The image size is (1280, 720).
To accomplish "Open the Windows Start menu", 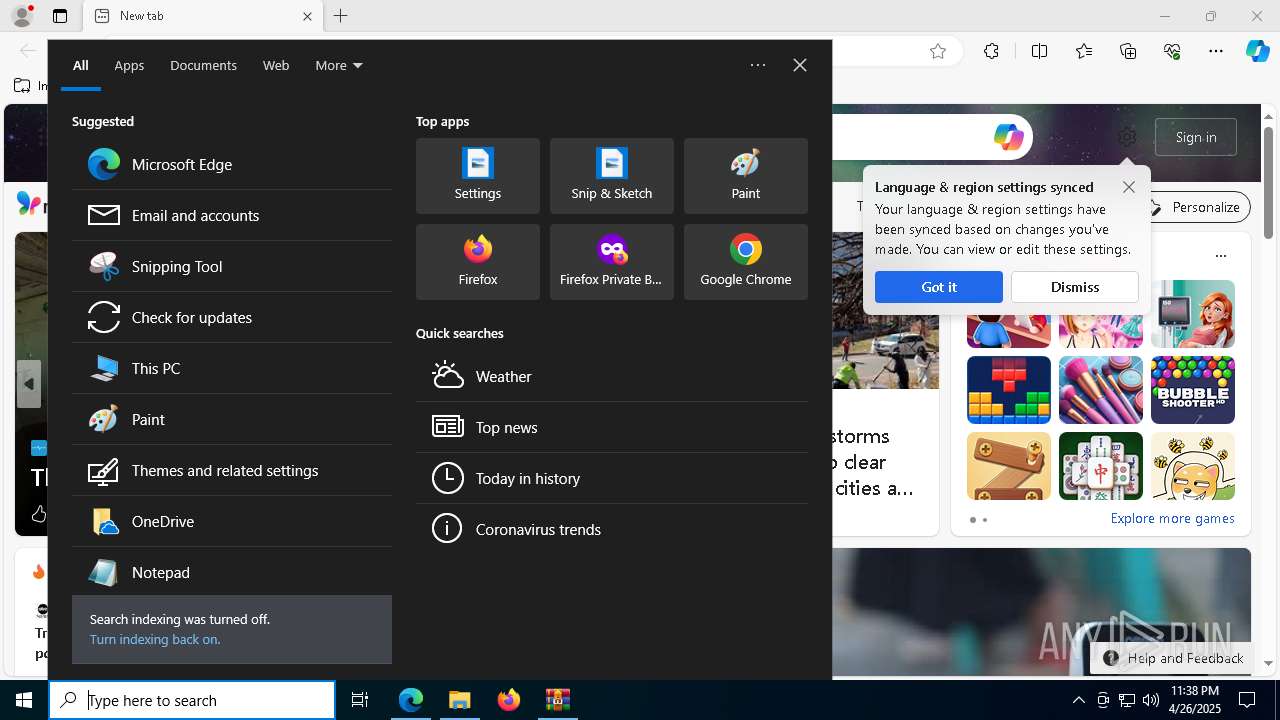I will click(24, 700).
